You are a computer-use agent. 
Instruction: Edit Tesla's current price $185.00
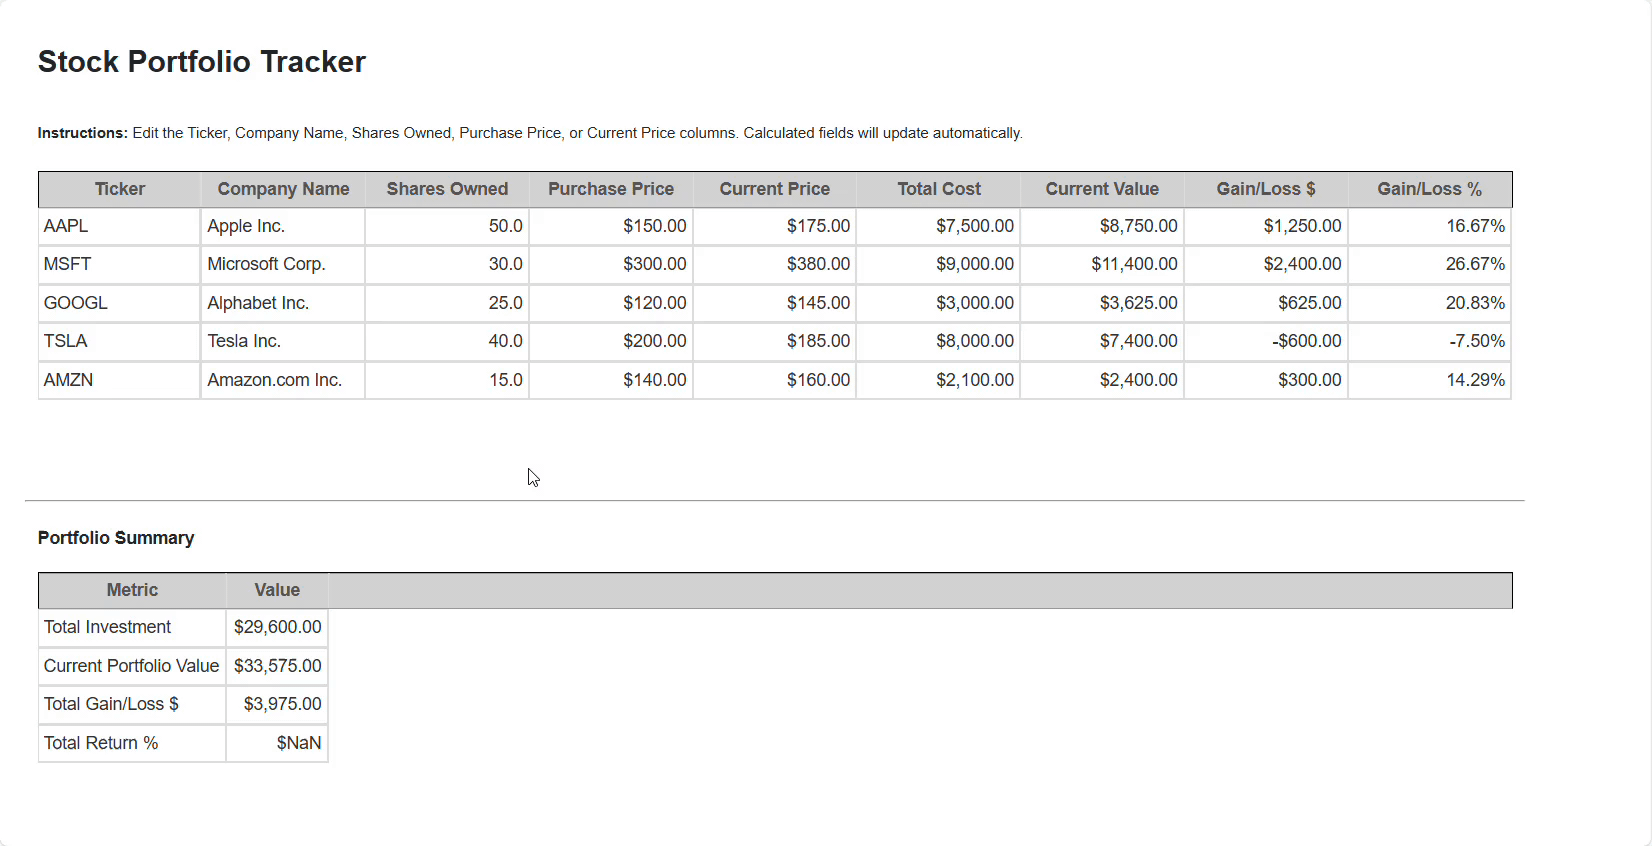775,342
